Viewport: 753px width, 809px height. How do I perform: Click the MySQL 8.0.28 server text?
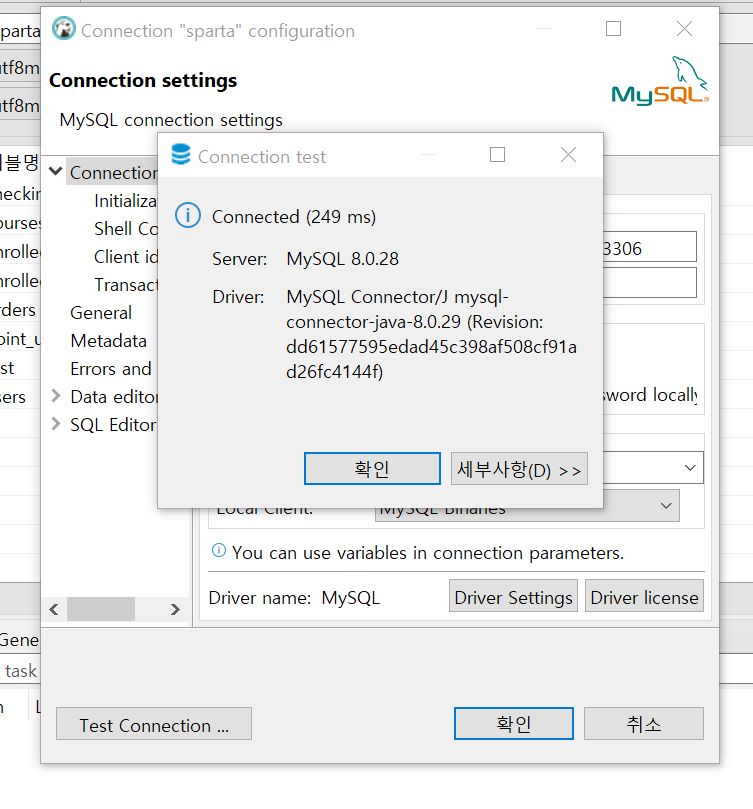343,258
